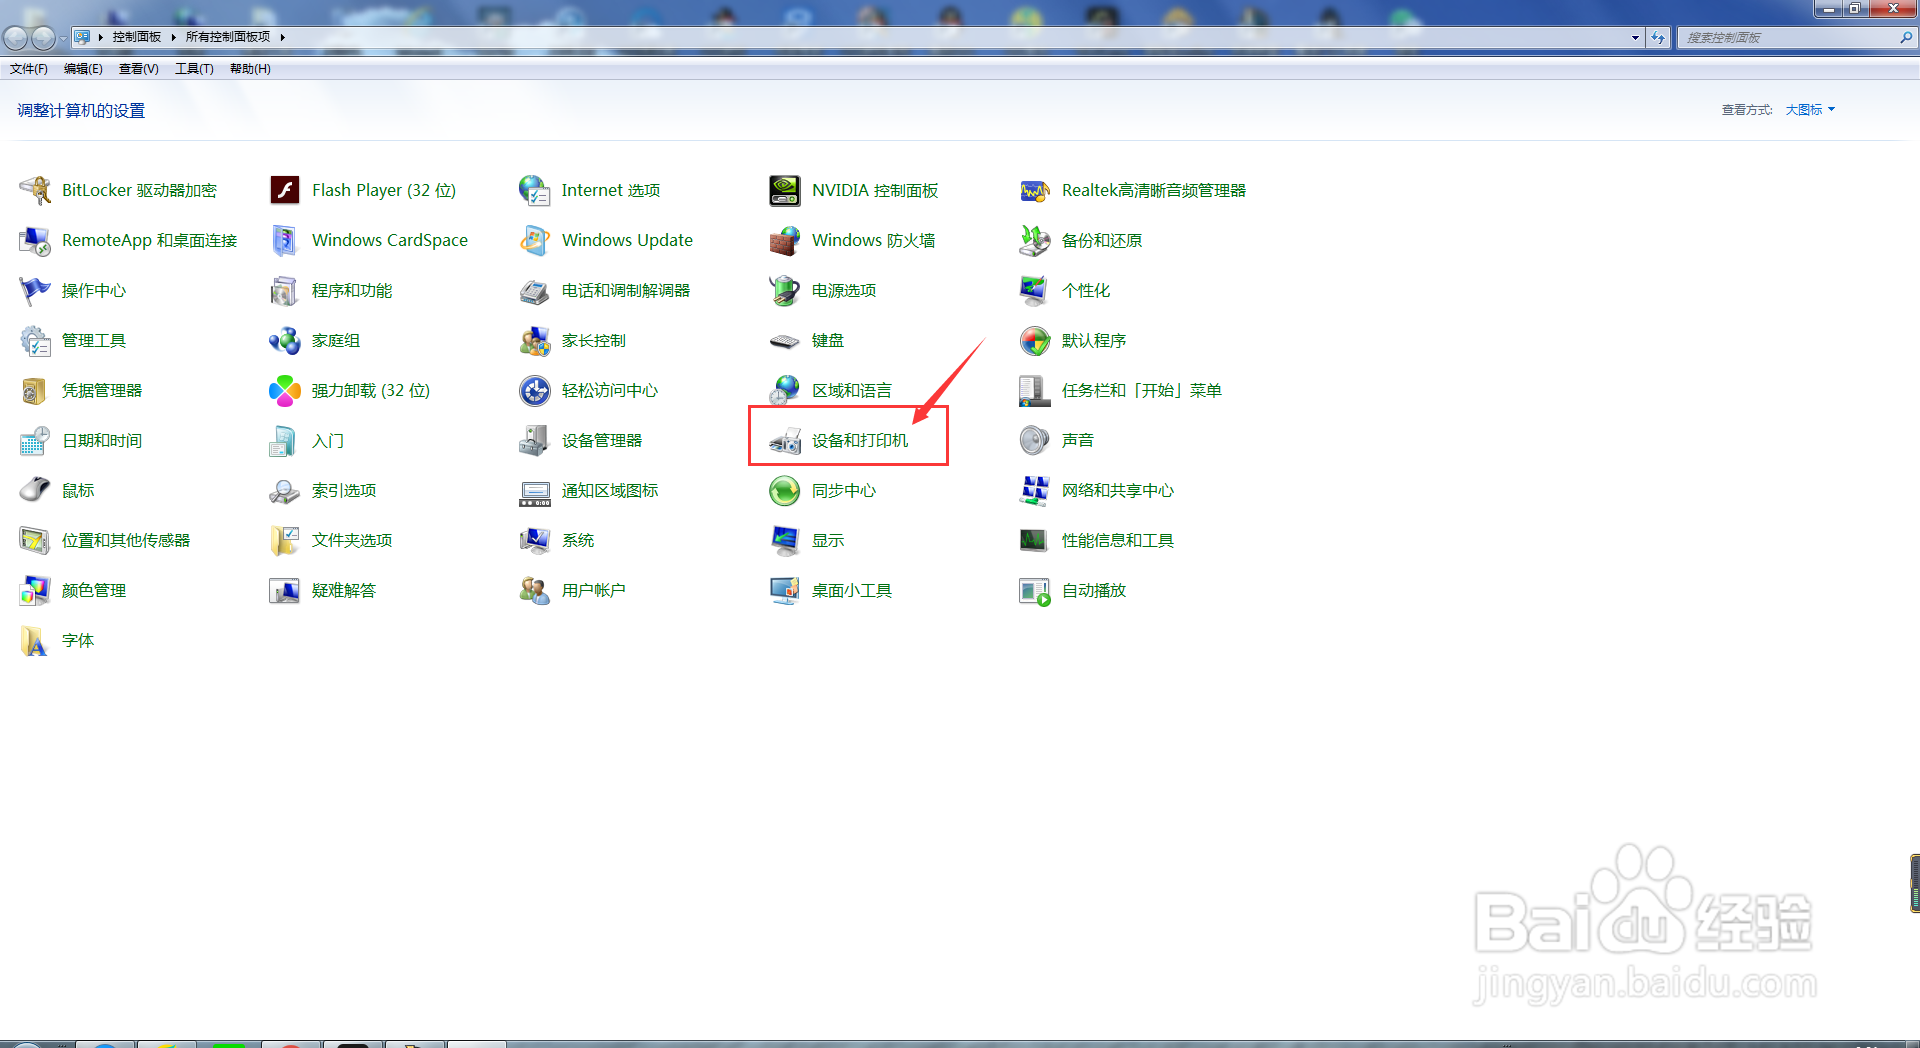The width and height of the screenshot is (1920, 1048).
Task: Expand the address bar history dropdown arrow
Action: coord(1635,38)
